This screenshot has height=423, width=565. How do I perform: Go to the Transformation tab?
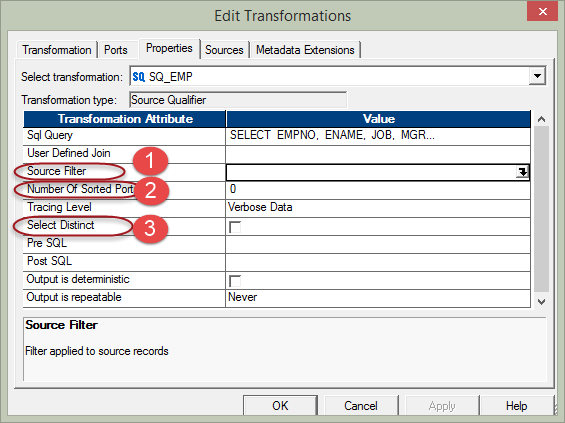click(57, 50)
